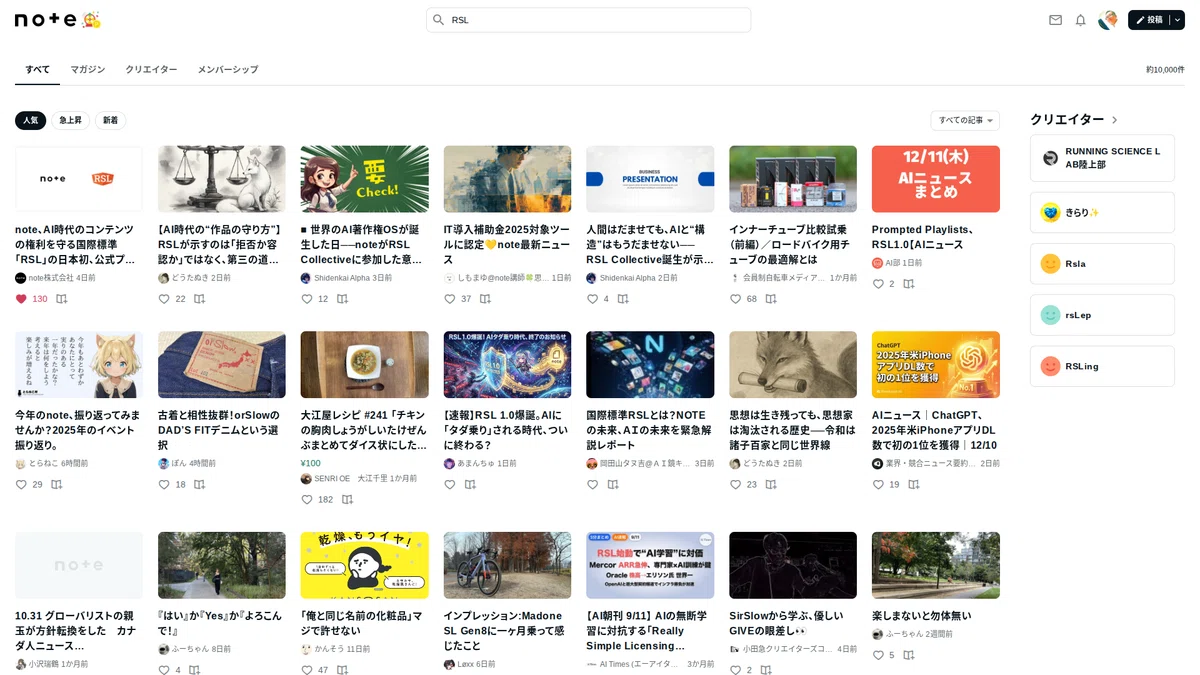Open creator RSLing profile card
1200x675 pixels.
[1102, 366]
